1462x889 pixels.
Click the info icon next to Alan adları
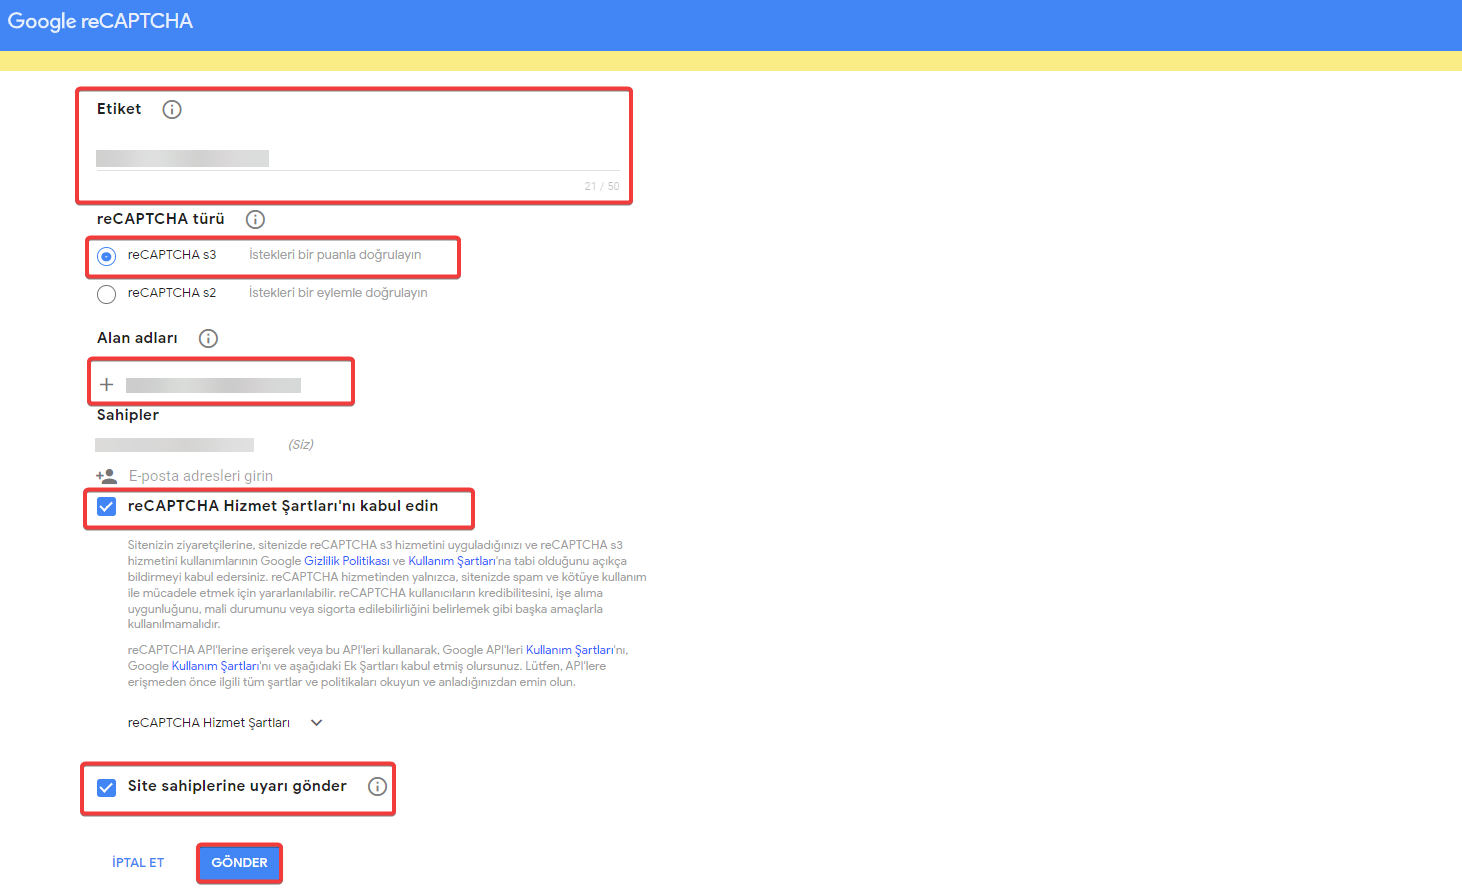click(x=208, y=338)
